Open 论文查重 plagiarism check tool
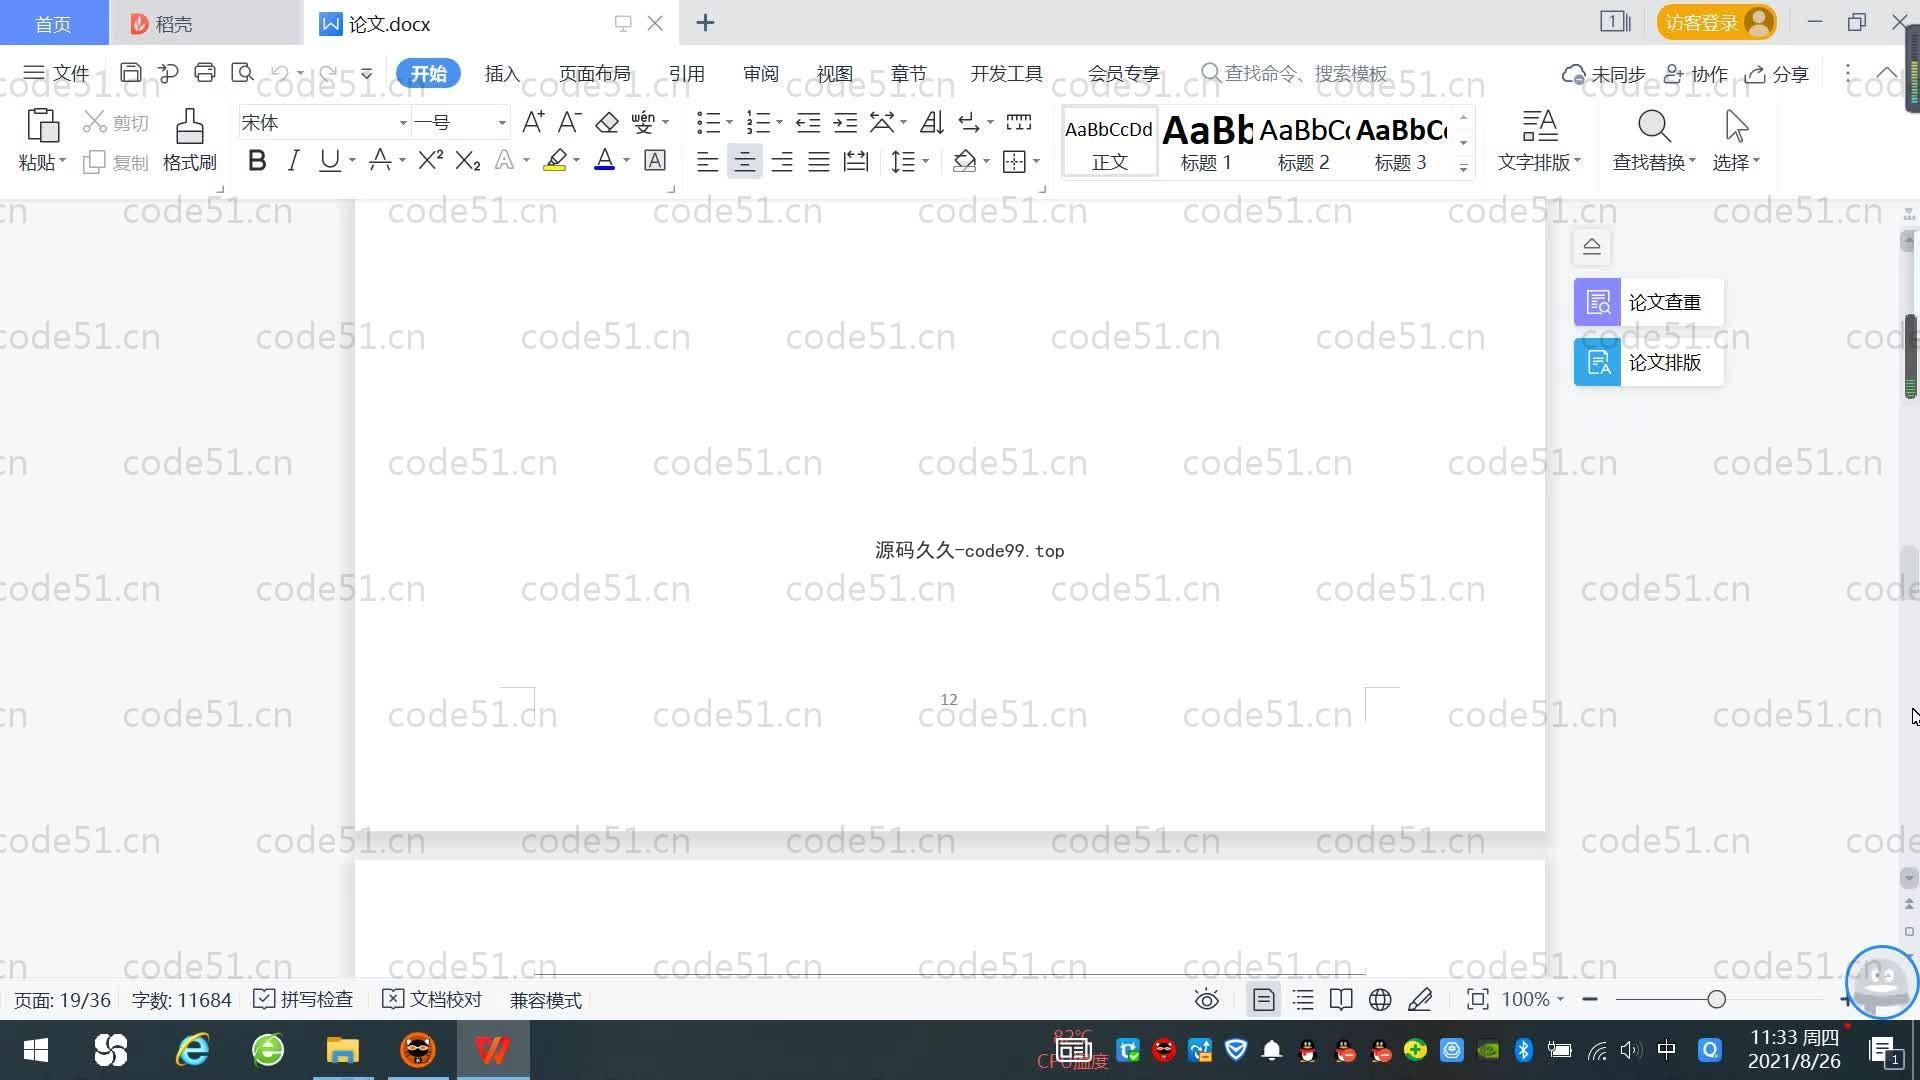 tap(1649, 302)
